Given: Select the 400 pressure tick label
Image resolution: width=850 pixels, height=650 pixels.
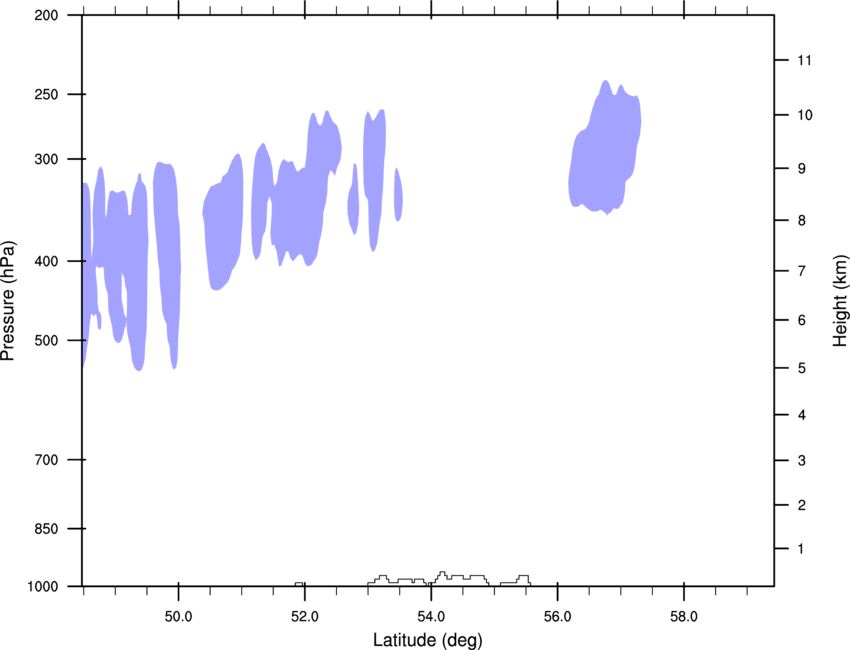Looking at the screenshot, I should (46, 261).
